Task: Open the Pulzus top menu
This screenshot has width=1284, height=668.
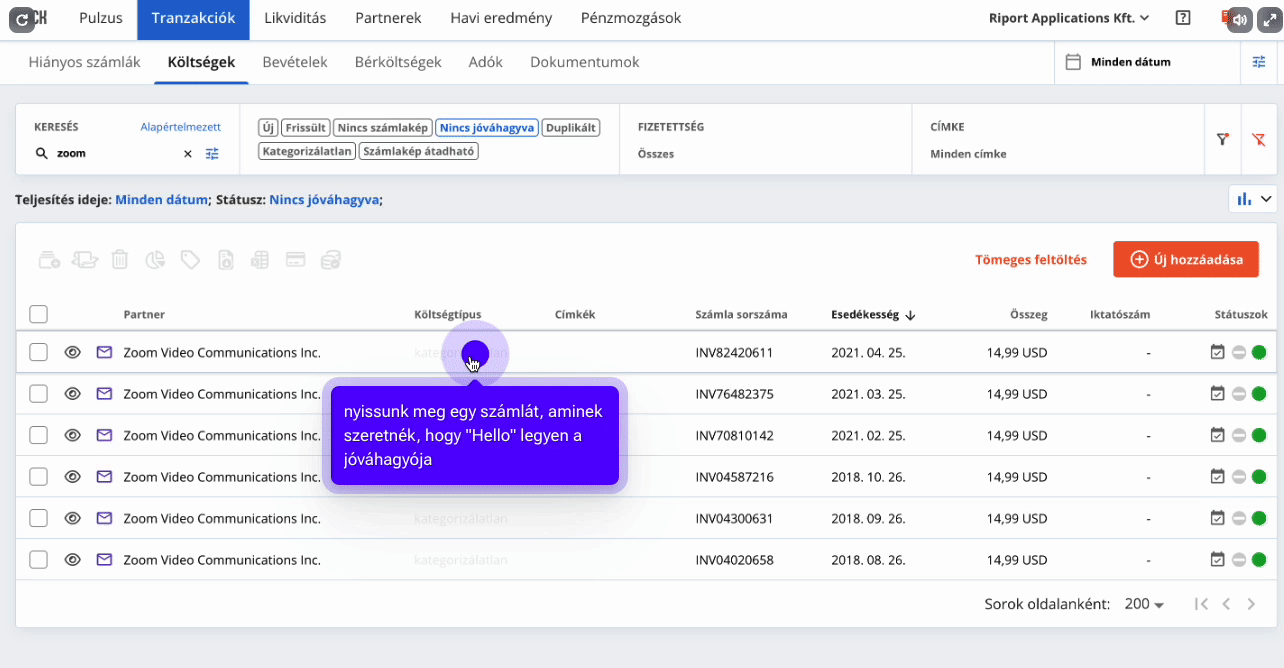Action: click(x=101, y=18)
